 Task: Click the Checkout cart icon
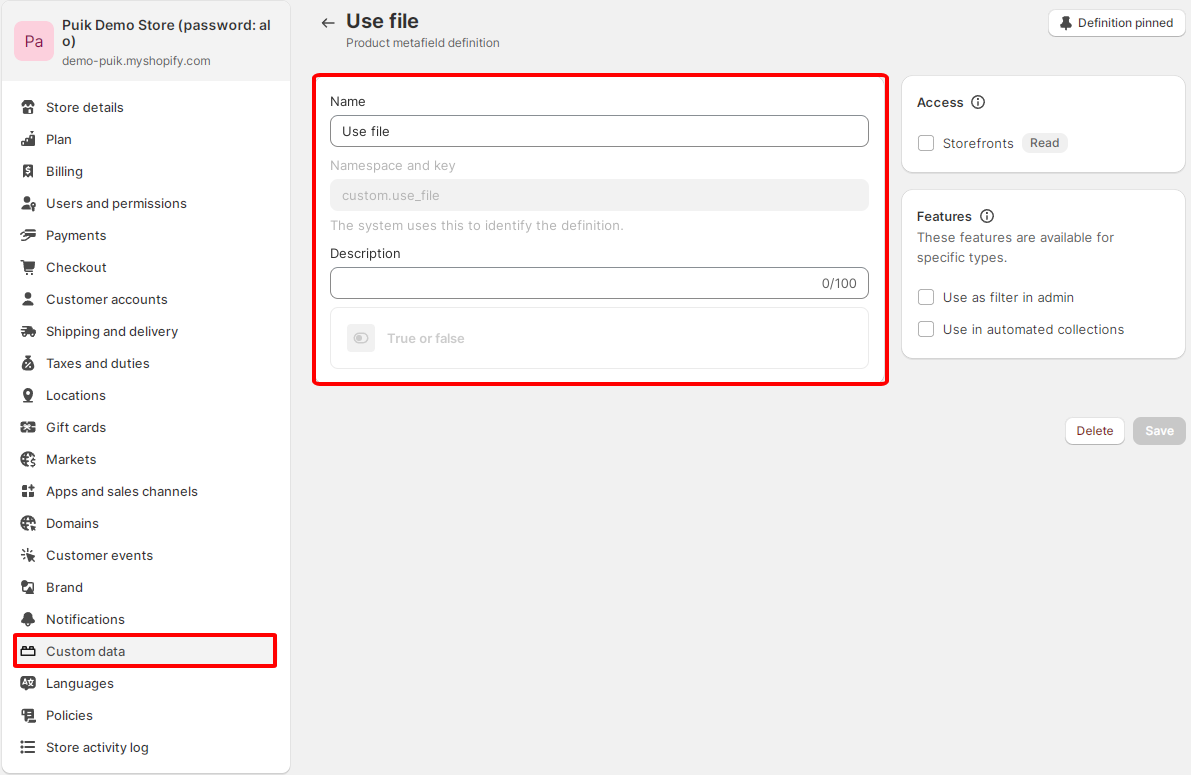[x=28, y=267]
